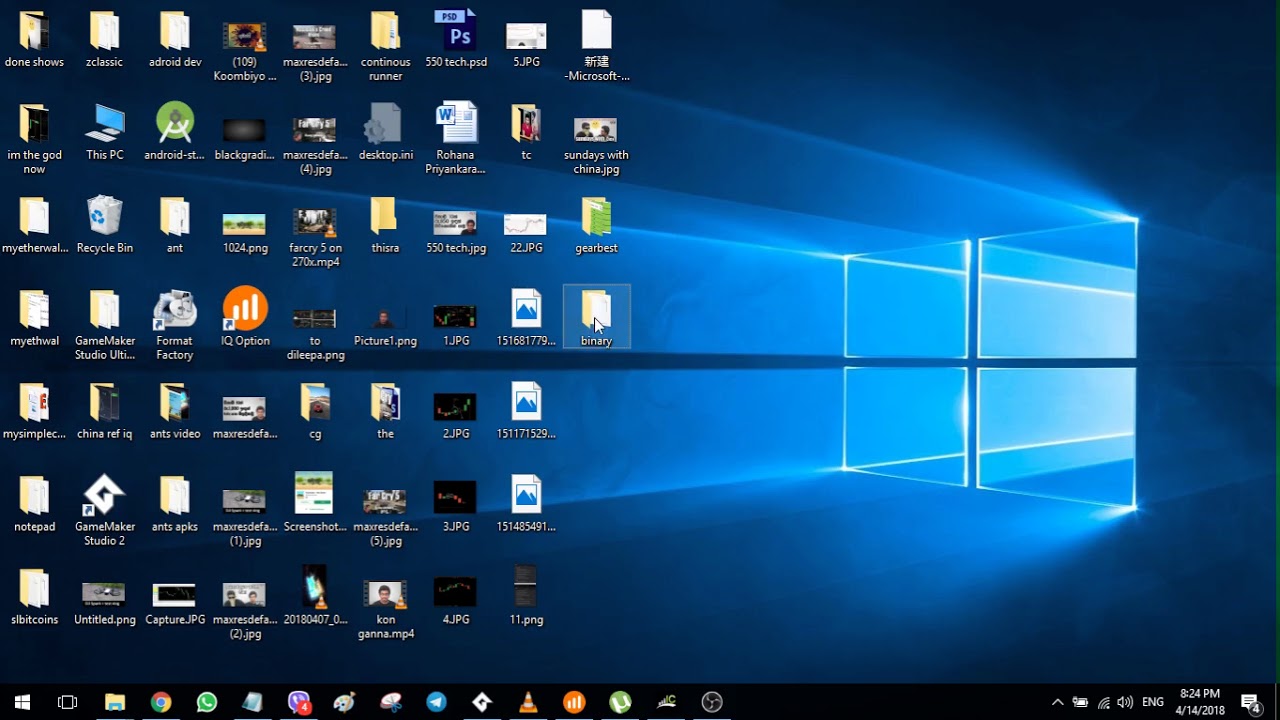Image resolution: width=1280 pixels, height=720 pixels.
Task: Open the volume control in tray
Action: [x=1125, y=702]
